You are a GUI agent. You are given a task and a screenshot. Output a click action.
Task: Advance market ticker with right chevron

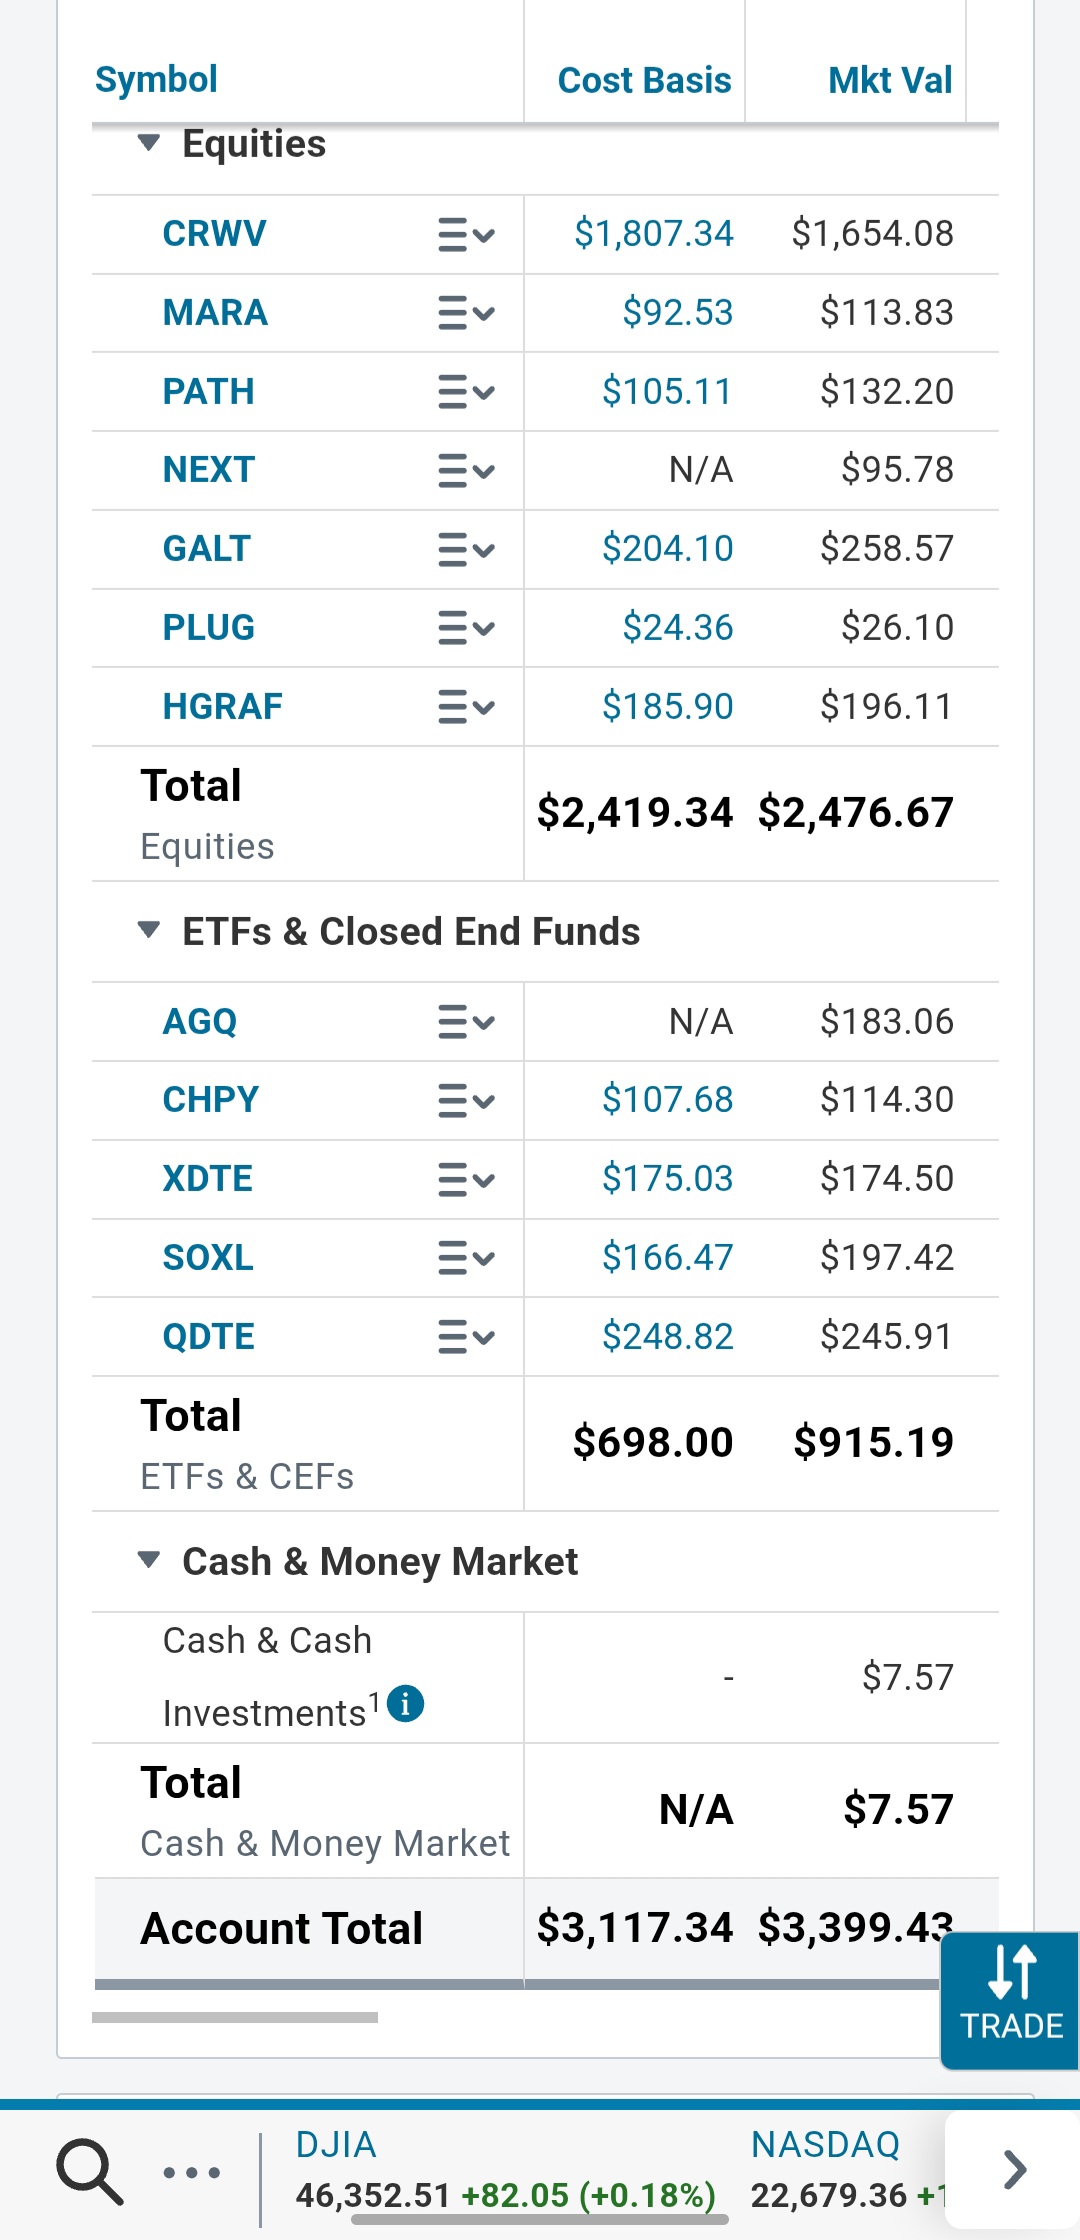(1014, 2170)
